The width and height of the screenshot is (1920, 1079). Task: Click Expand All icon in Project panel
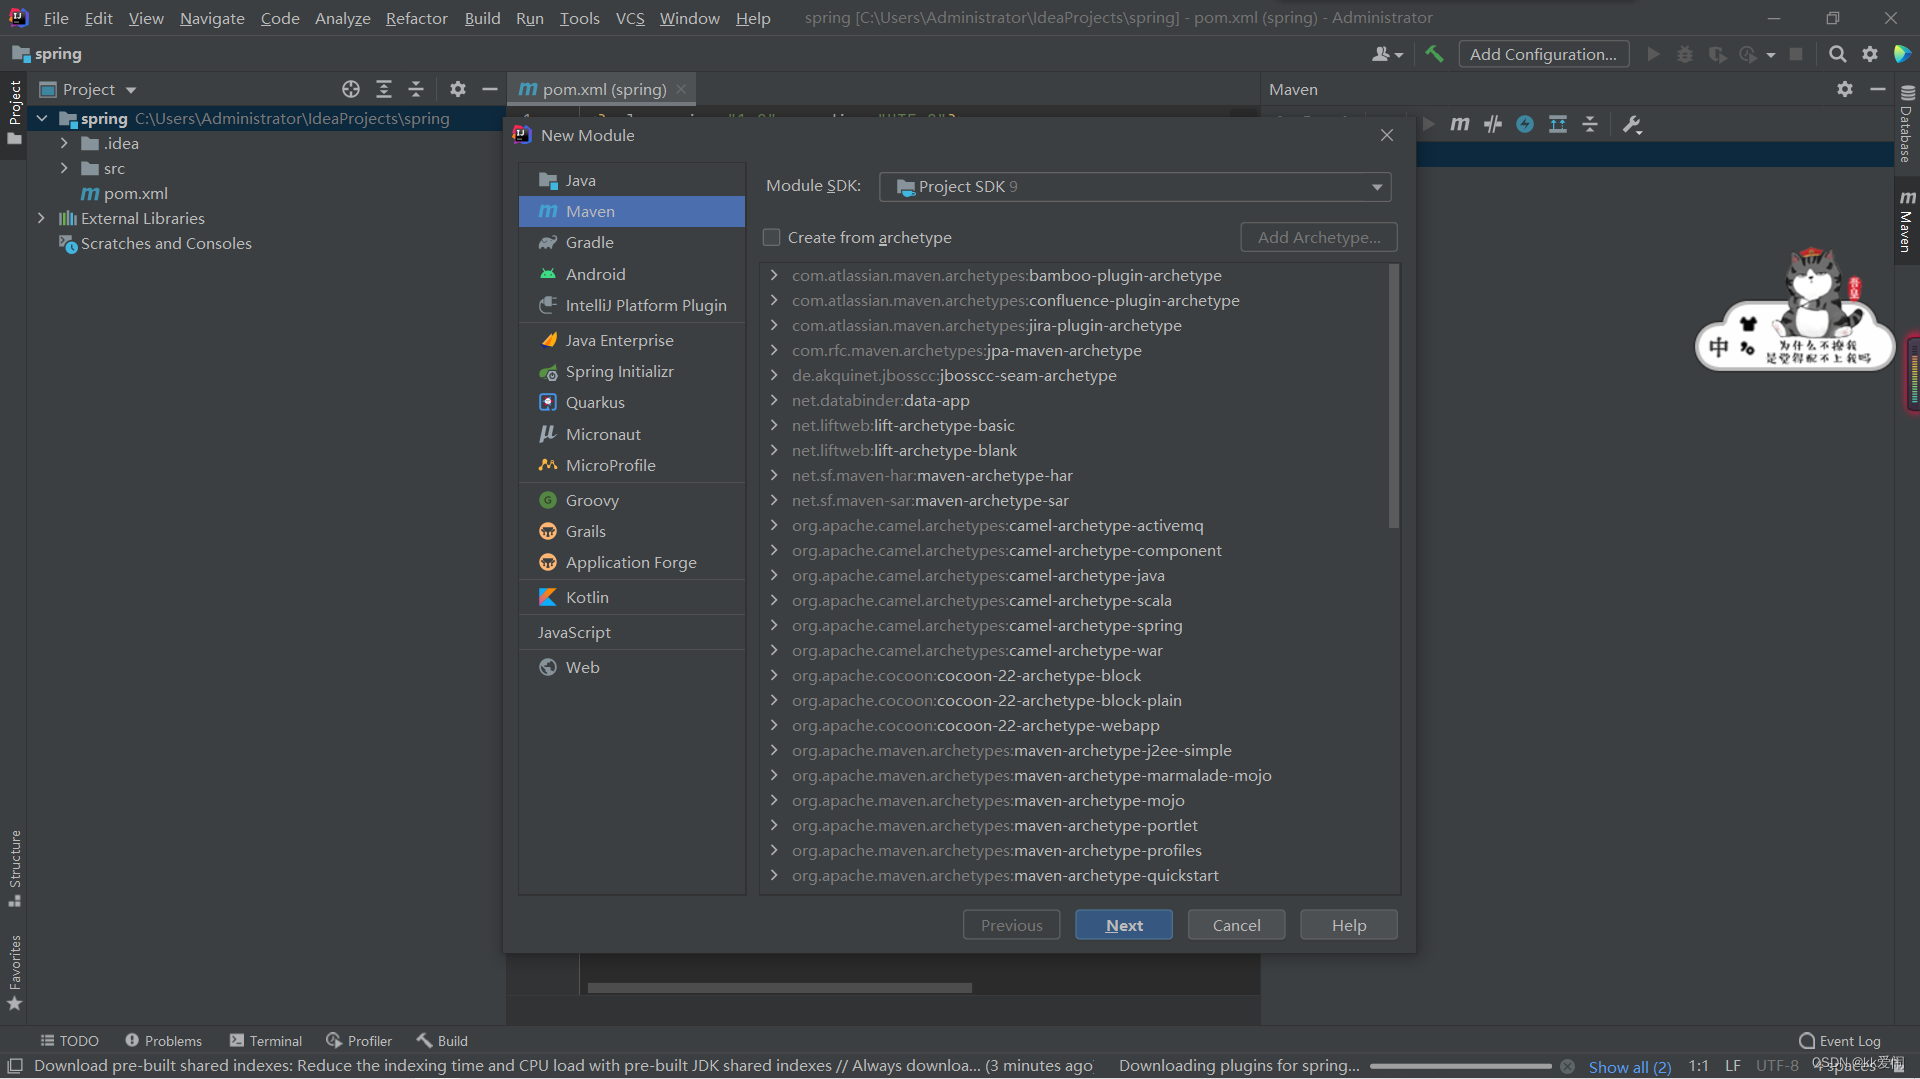384,89
